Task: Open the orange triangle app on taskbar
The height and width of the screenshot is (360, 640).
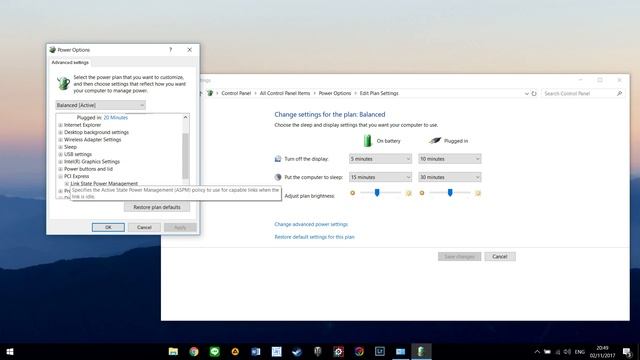Action: point(235,351)
